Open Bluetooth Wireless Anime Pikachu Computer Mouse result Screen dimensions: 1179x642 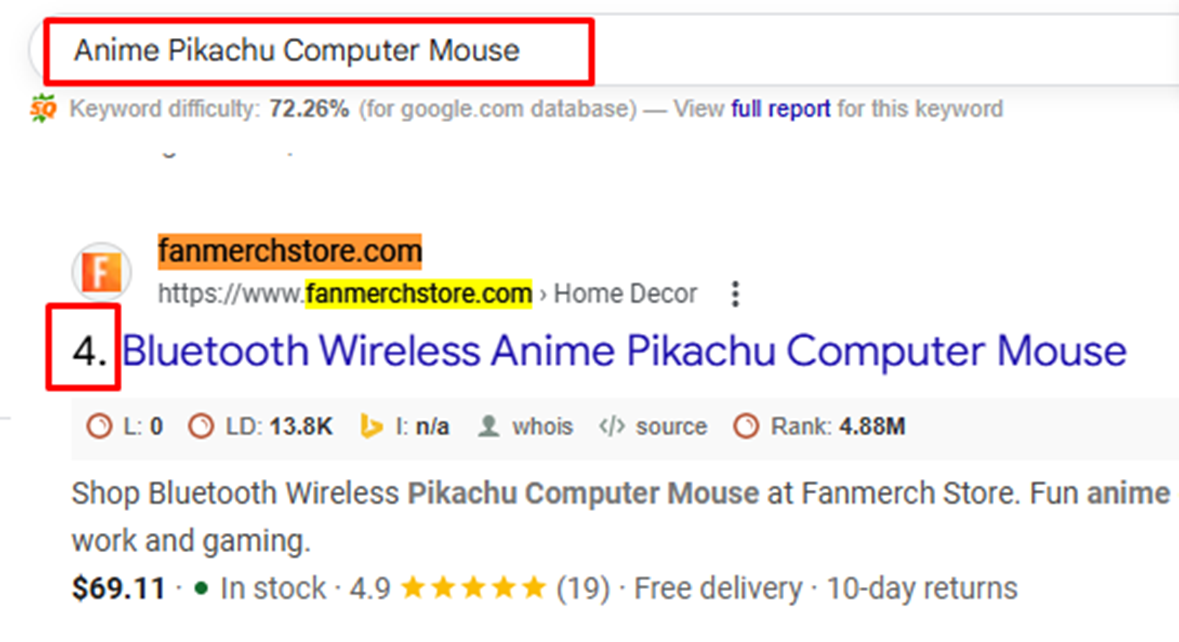pos(624,351)
